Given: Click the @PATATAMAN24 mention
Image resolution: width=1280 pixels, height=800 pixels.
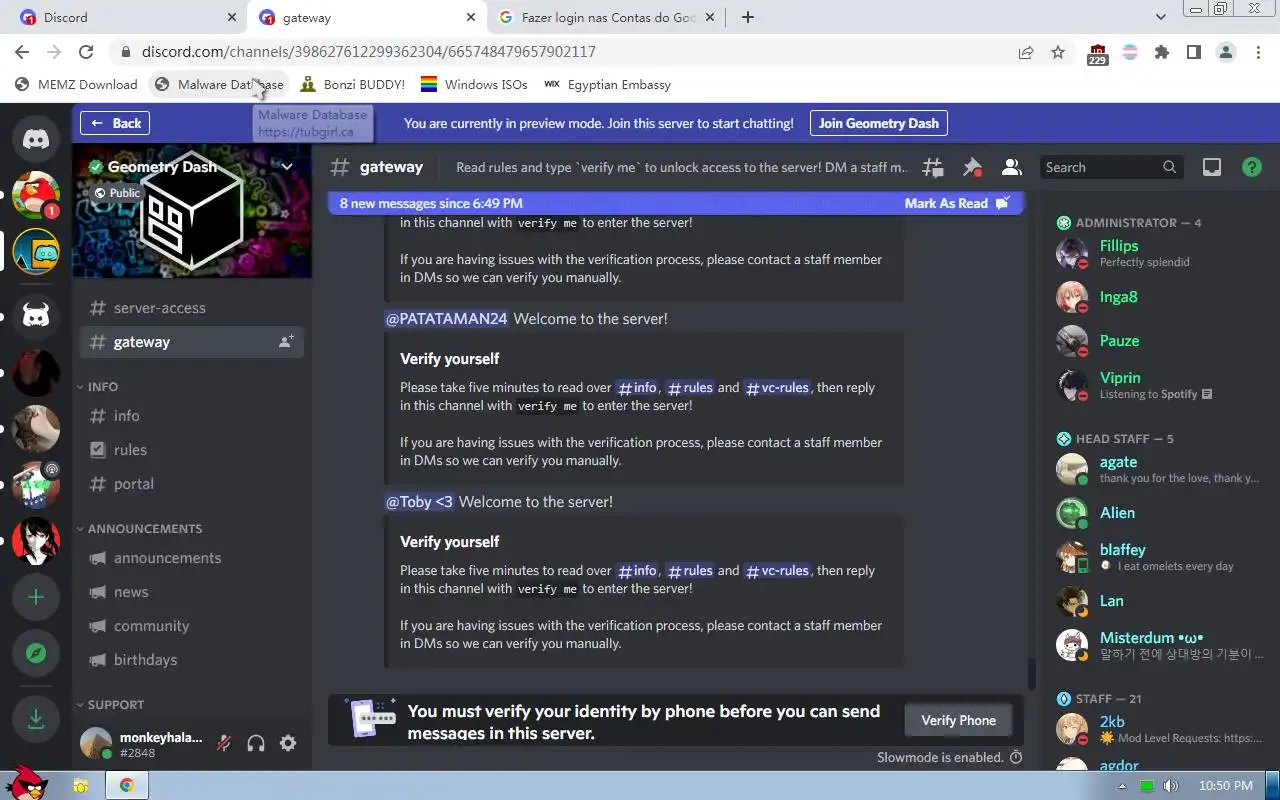Looking at the screenshot, I should pos(446,319).
